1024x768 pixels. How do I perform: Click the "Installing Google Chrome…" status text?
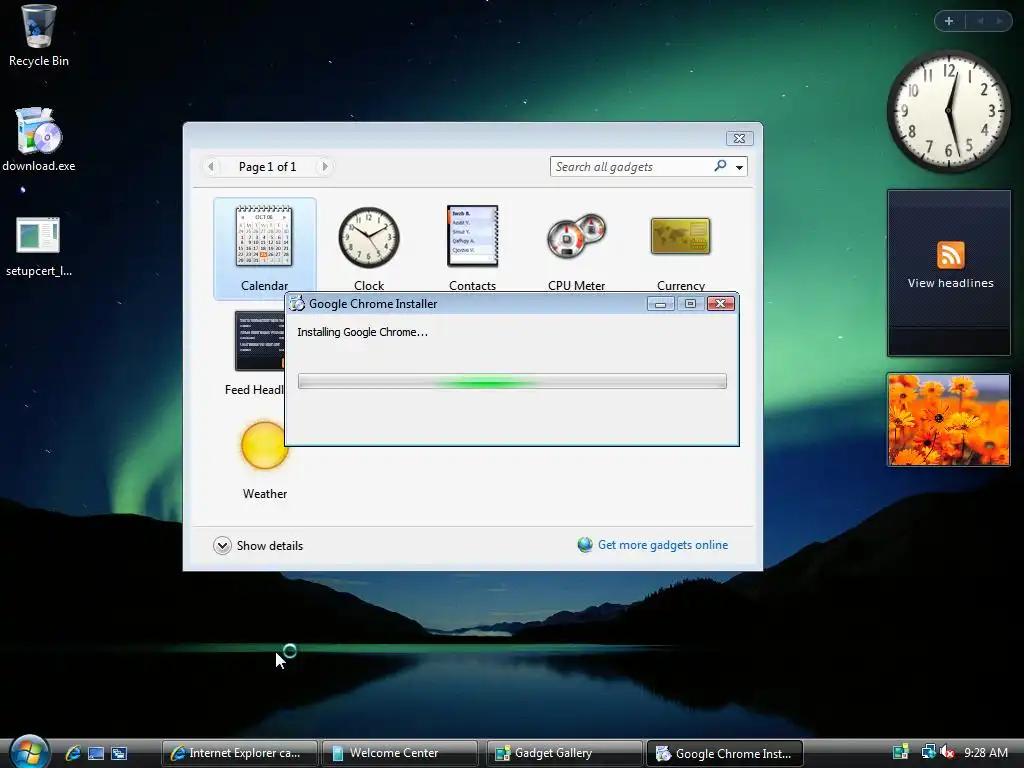coord(362,332)
